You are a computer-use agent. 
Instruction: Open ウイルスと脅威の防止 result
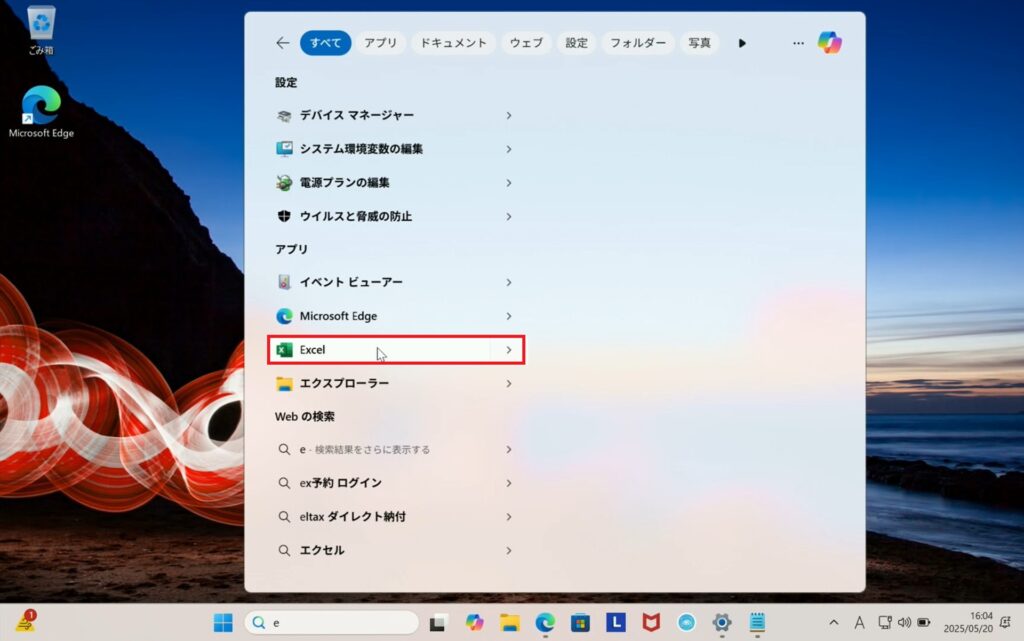(396, 216)
